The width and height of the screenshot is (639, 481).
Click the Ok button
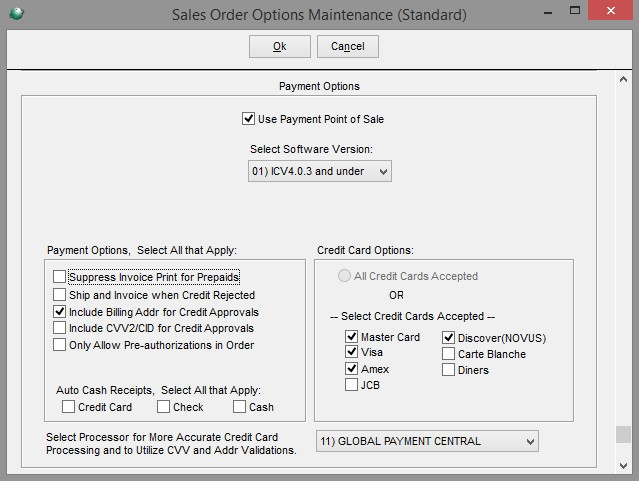[x=280, y=46]
